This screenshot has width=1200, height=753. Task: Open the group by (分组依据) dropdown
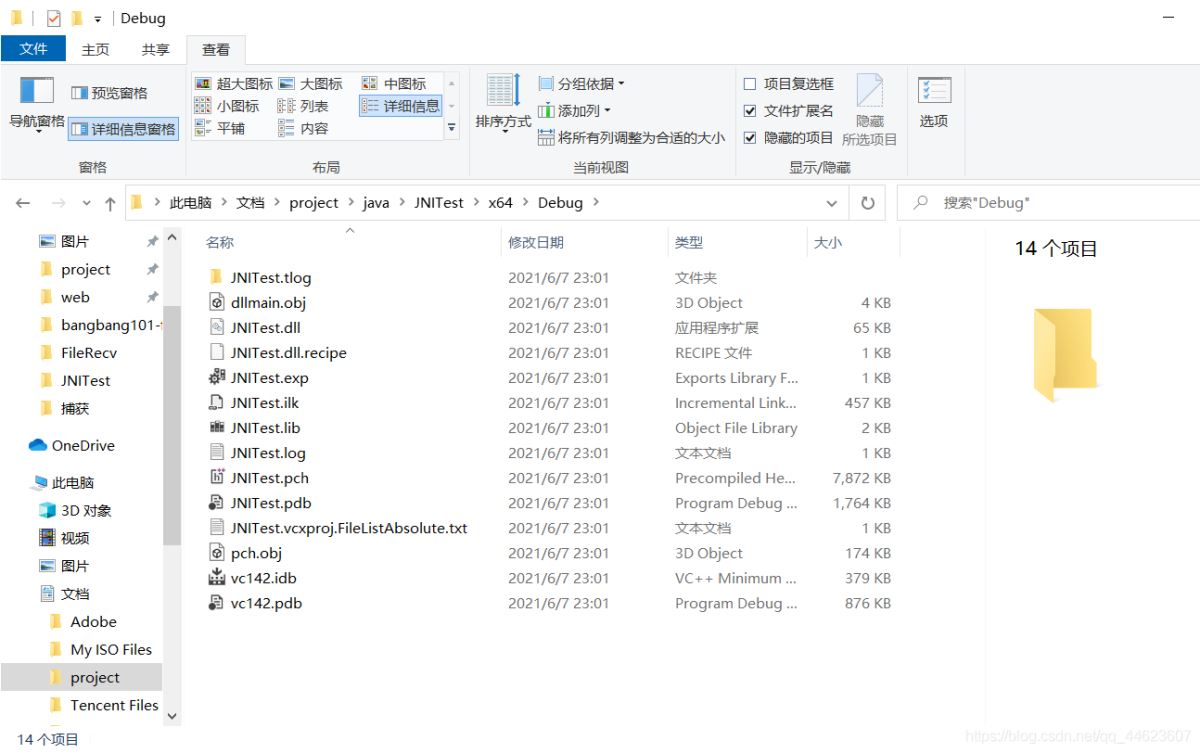click(581, 84)
